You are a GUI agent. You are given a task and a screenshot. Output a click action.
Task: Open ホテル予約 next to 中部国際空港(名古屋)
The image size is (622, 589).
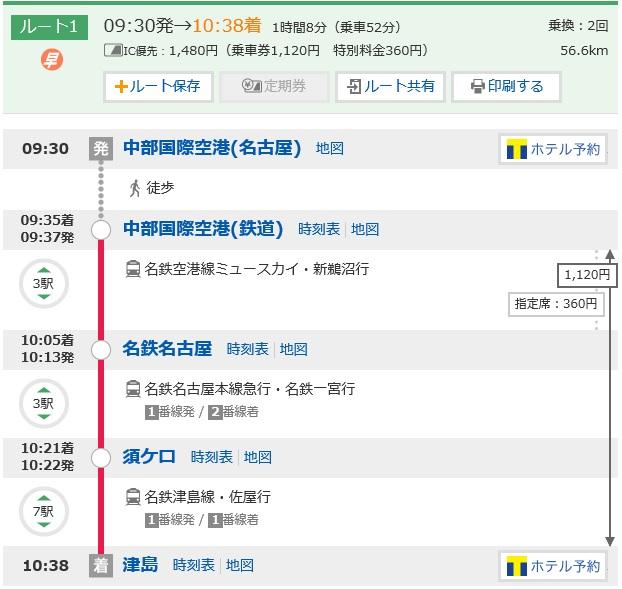click(x=553, y=150)
